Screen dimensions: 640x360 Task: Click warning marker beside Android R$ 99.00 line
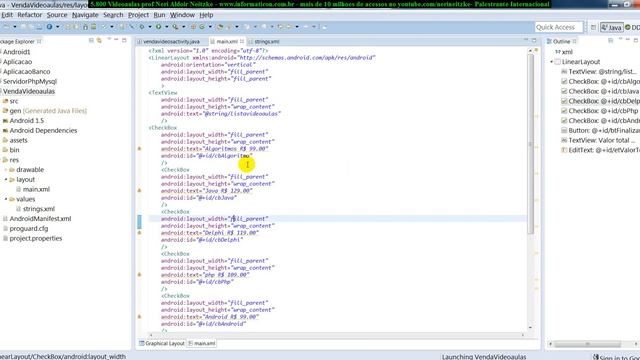coord(139,317)
